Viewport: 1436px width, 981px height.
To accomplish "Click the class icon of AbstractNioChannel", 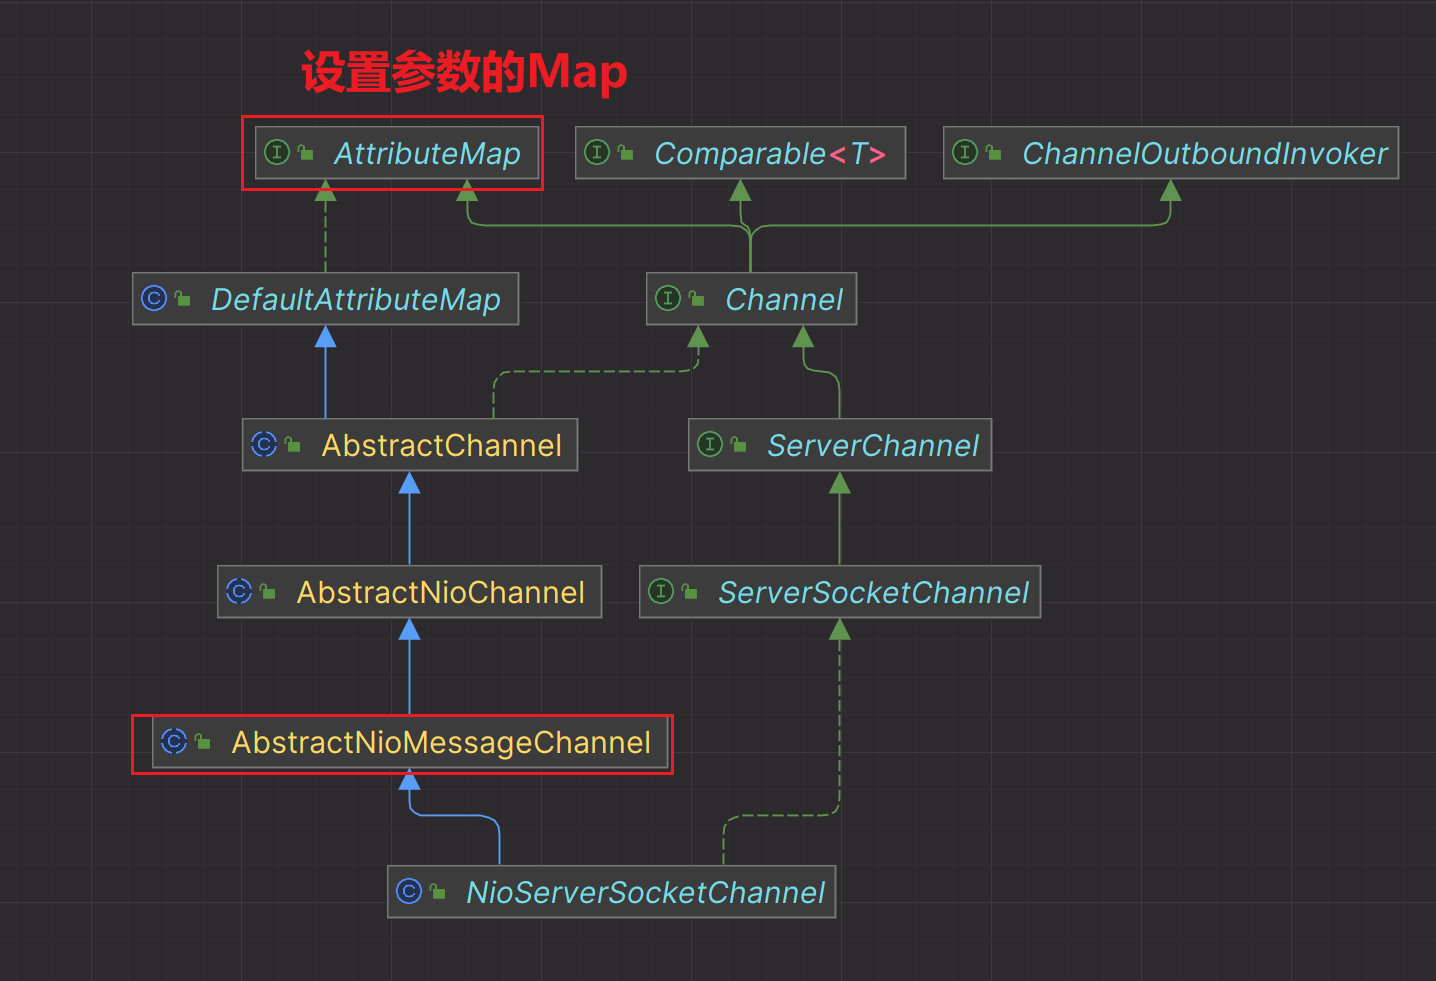I will click(x=240, y=592).
